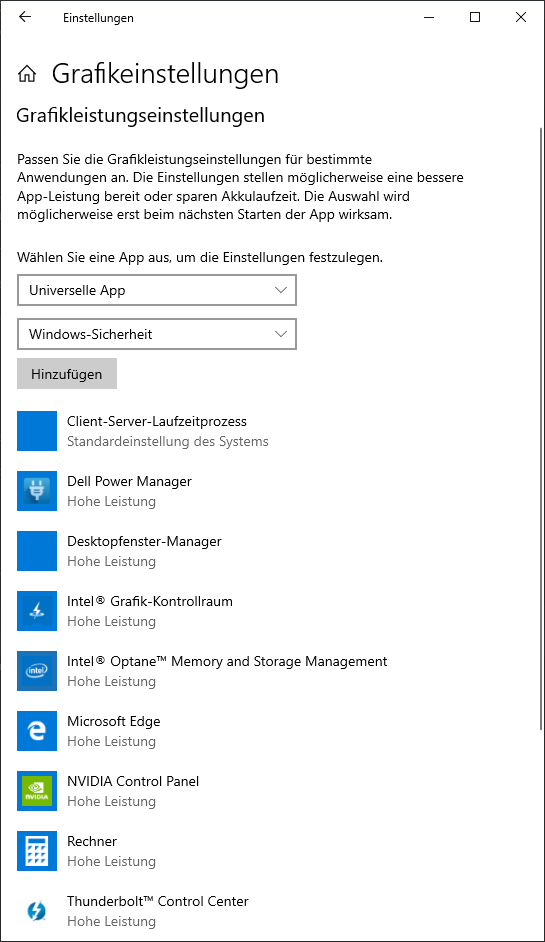This screenshot has width=545, height=942.
Task: Select NVIDIA Control Panel entry text
Action: [133, 782]
